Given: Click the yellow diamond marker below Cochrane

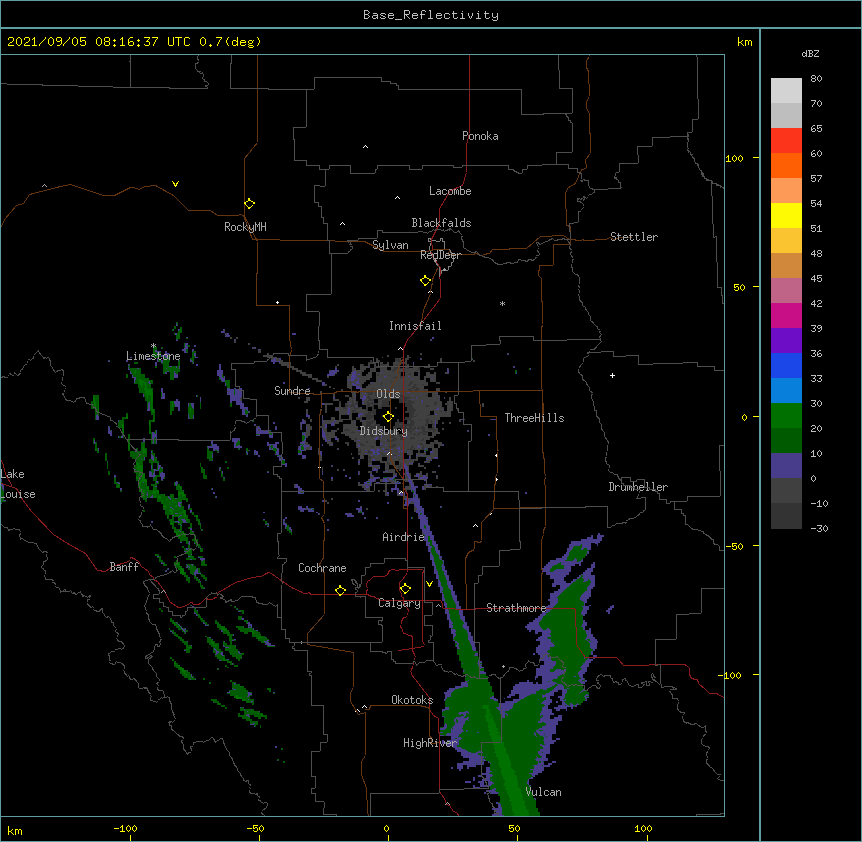Looking at the screenshot, I should 340,590.
